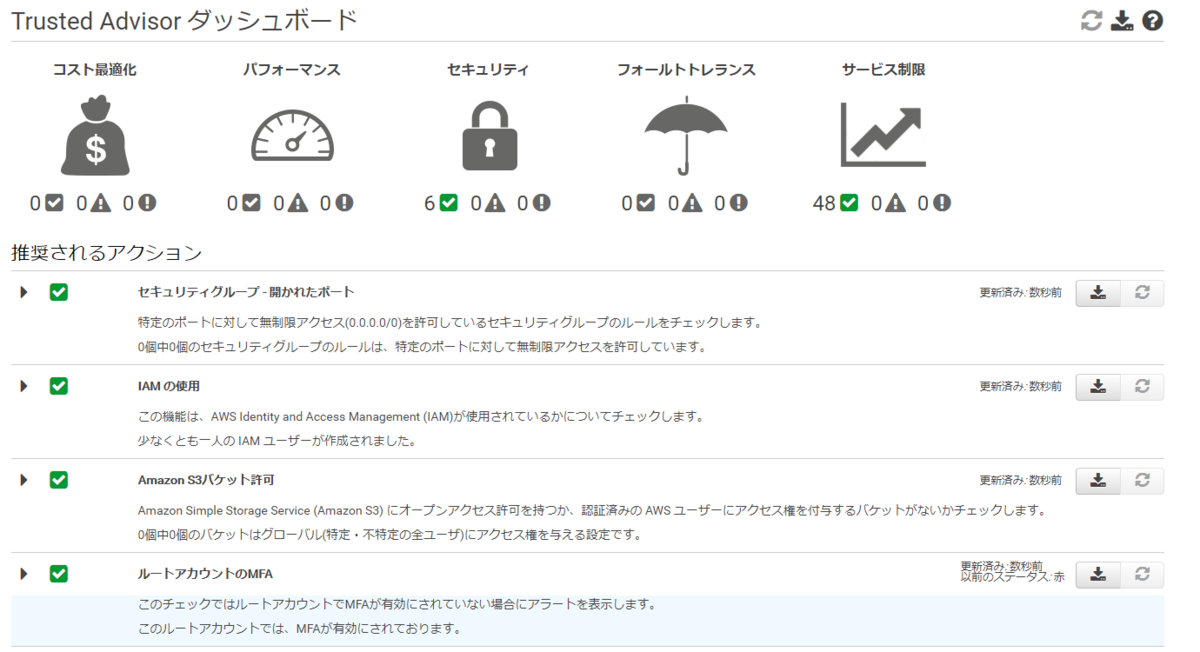Download the ルートアカウントのMFA check report
Viewport: 1200px width, 652px height.
coord(1097,575)
